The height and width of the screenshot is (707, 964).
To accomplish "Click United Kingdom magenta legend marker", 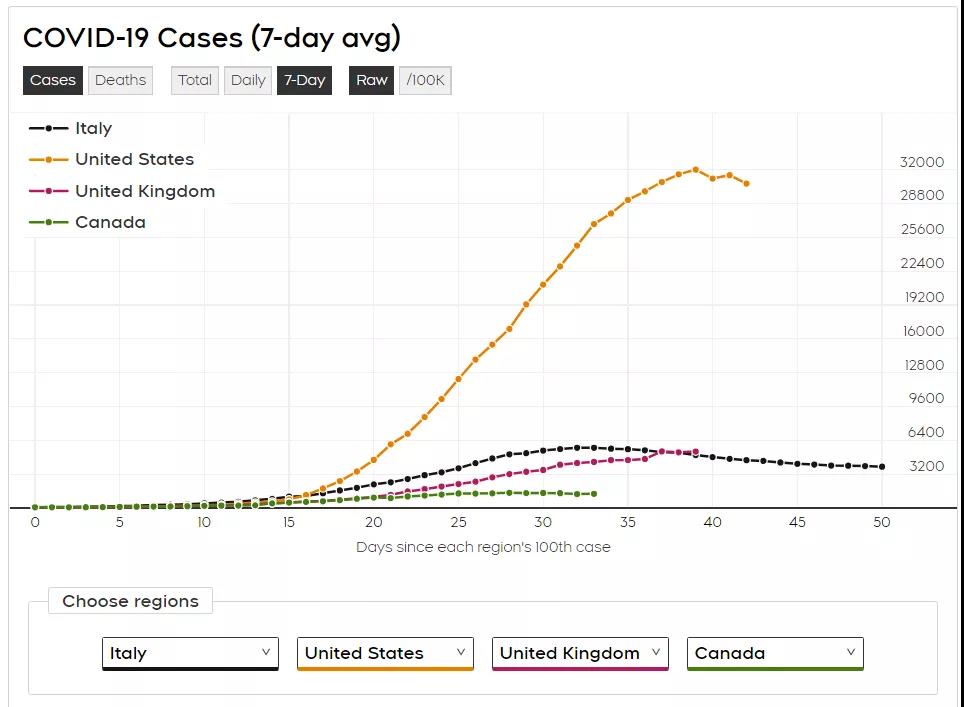I will click(x=48, y=191).
